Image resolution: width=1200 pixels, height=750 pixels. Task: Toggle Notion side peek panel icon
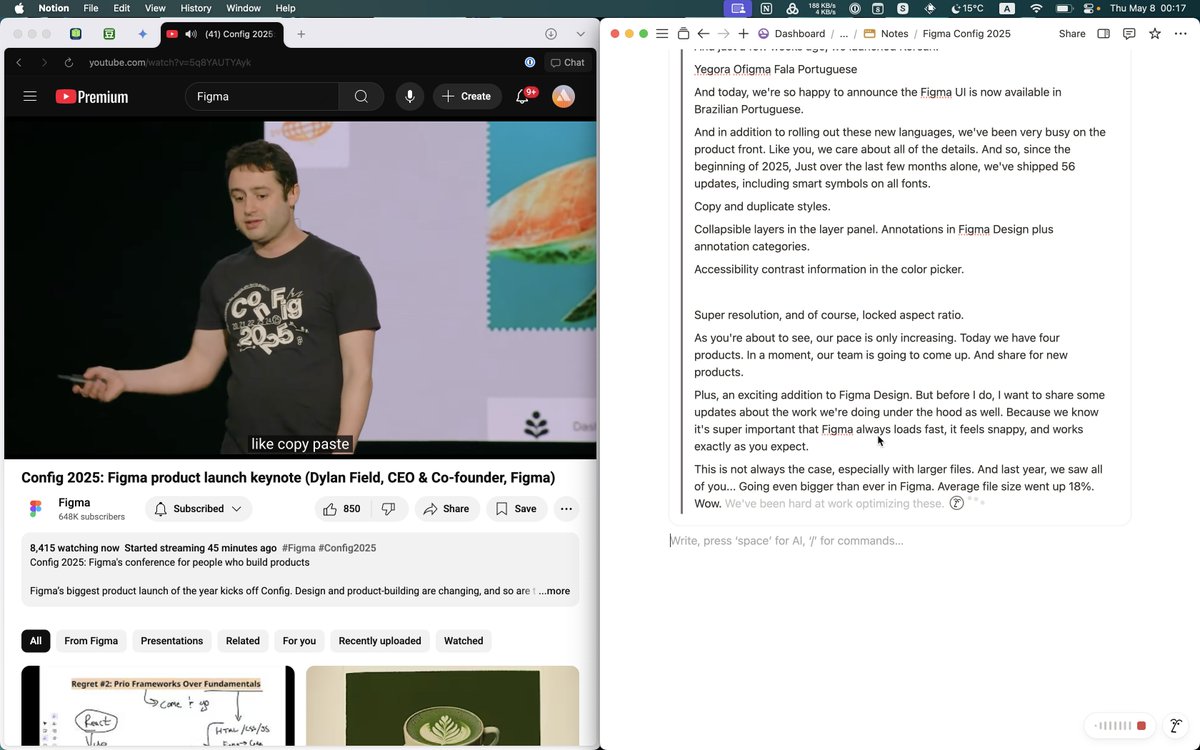click(1104, 34)
